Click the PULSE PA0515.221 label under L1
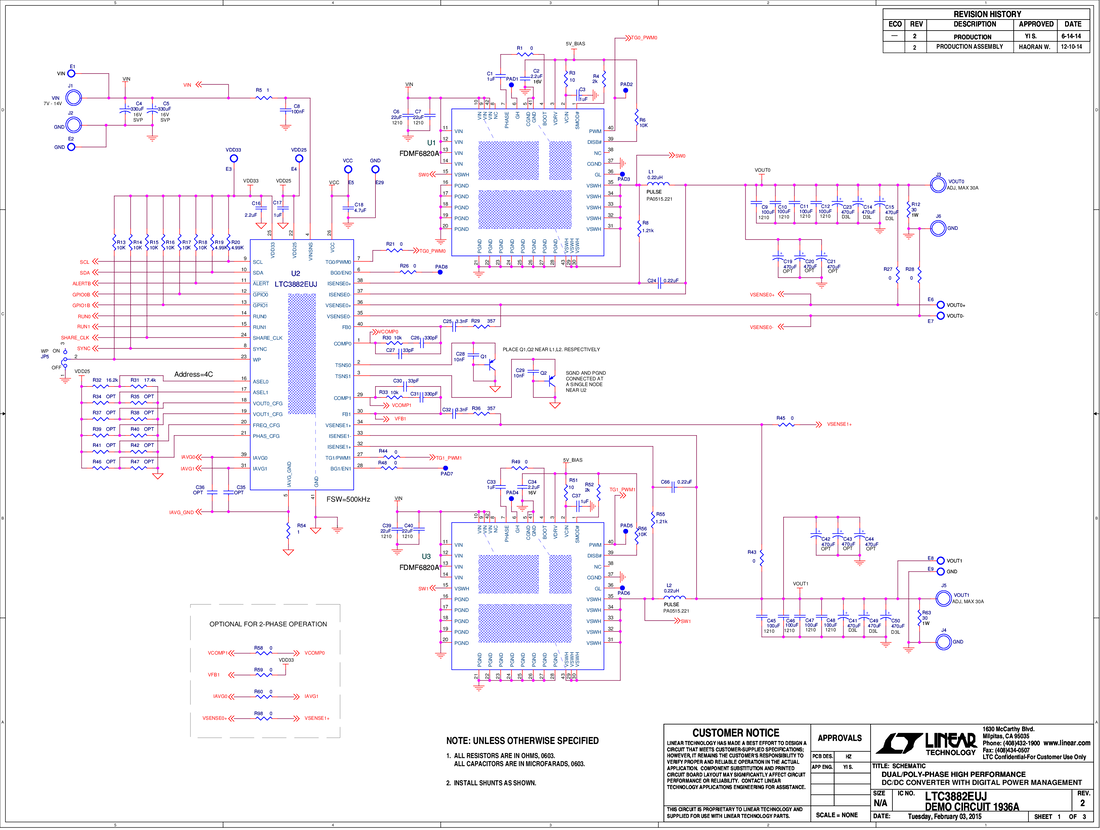Viewport: 1100px width, 830px height. pyautogui.click(x=659, y=195)
